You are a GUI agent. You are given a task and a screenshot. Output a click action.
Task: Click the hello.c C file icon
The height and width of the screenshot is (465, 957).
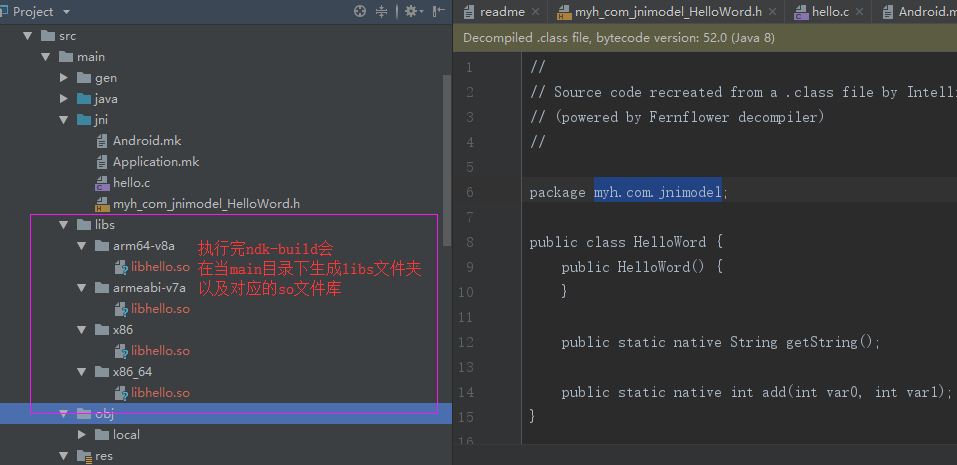(102, 182)
